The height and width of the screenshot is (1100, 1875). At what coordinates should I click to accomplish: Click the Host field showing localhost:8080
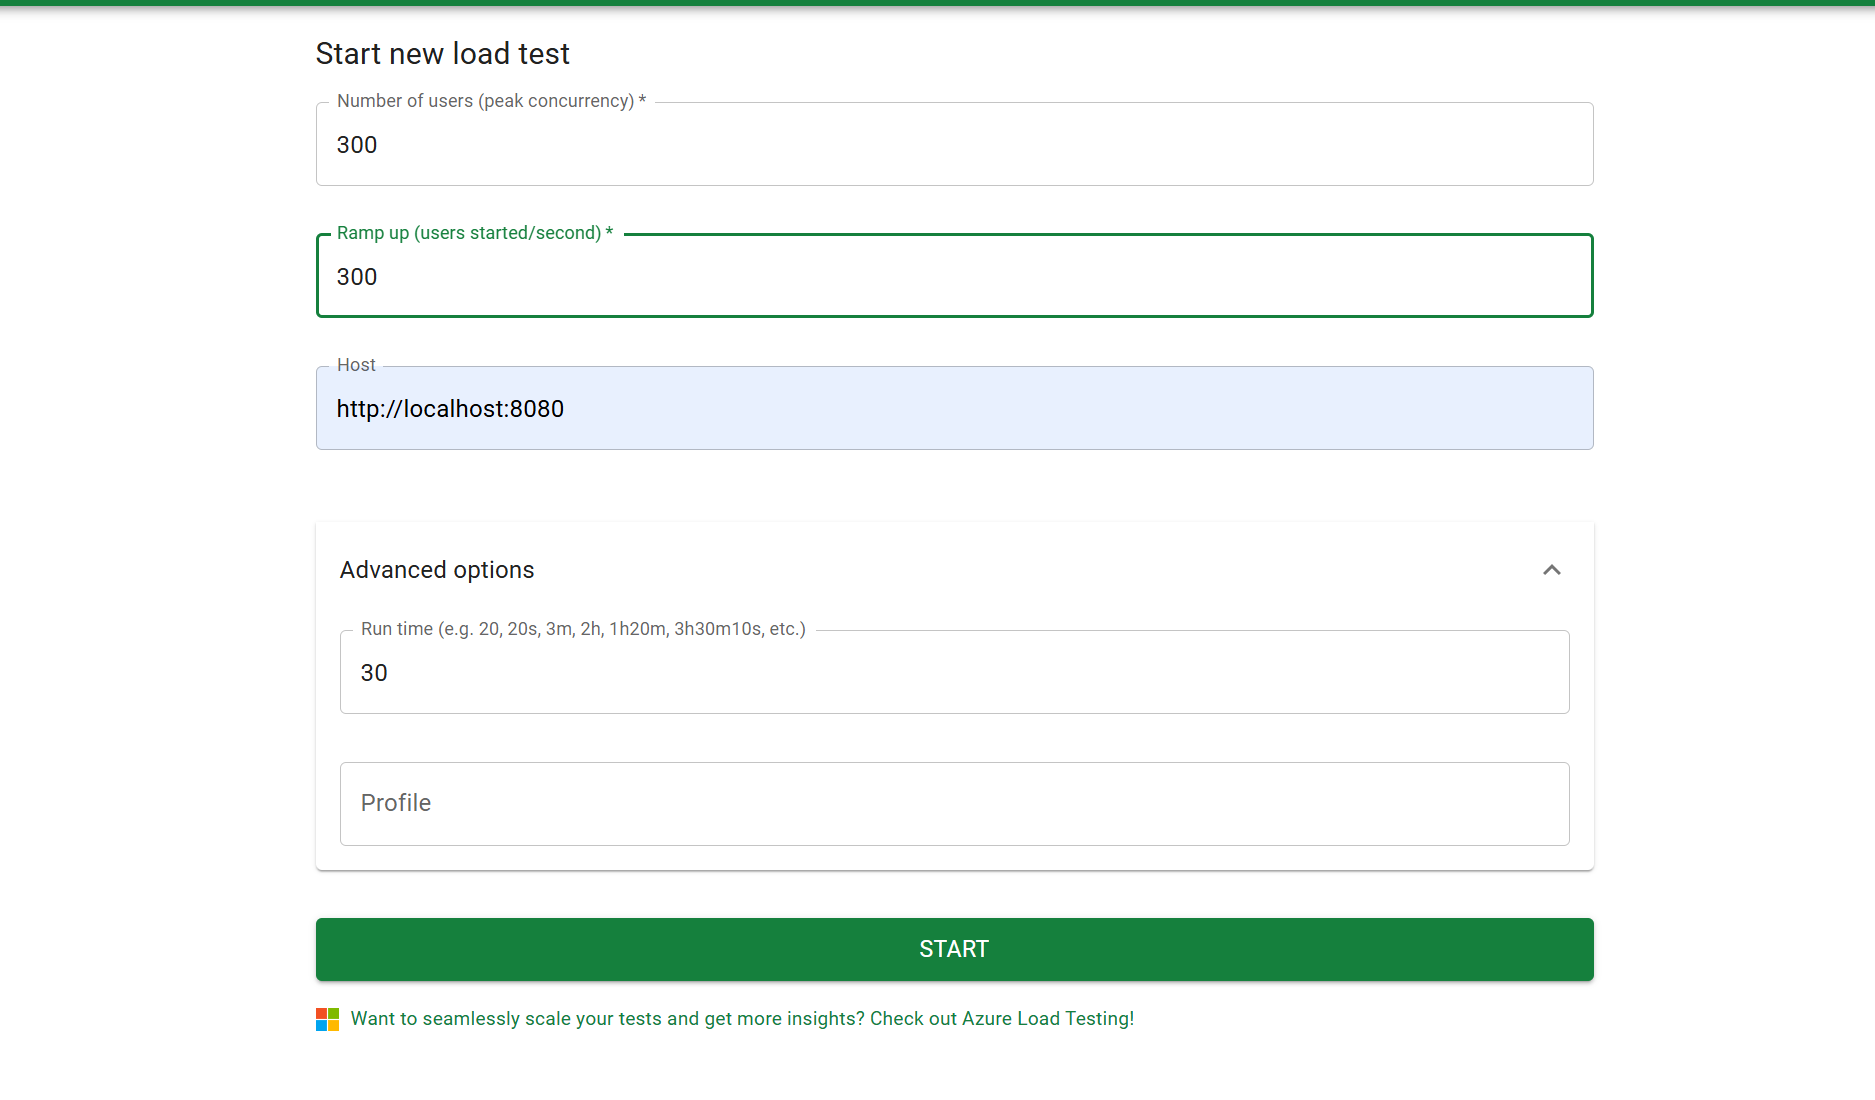[x=954, y=408]
